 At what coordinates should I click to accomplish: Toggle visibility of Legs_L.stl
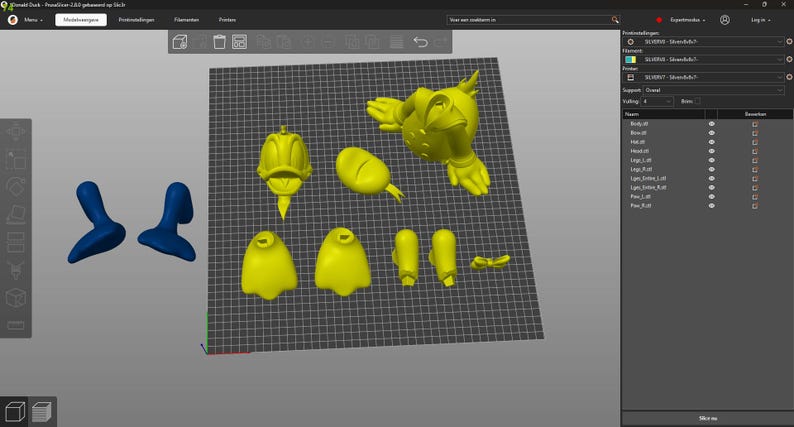click(711, 160)
